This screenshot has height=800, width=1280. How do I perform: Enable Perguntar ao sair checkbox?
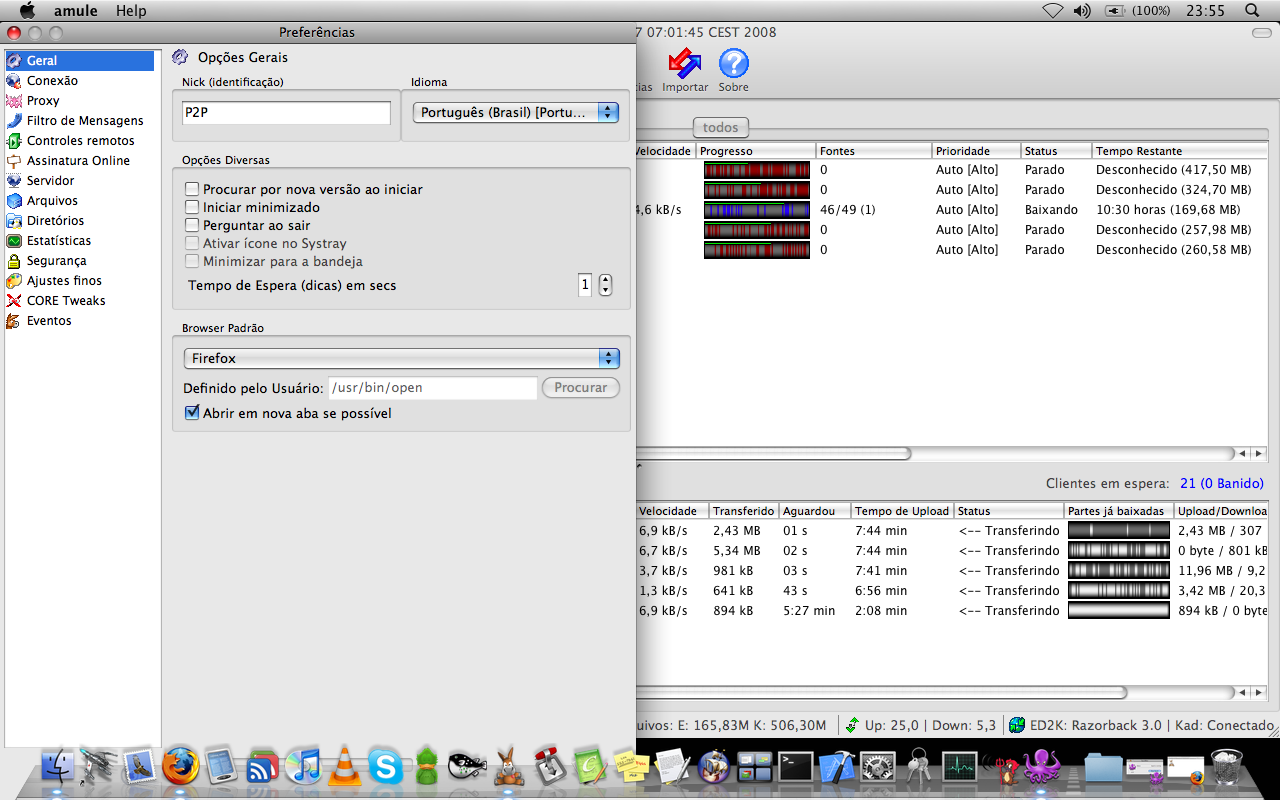193,225
